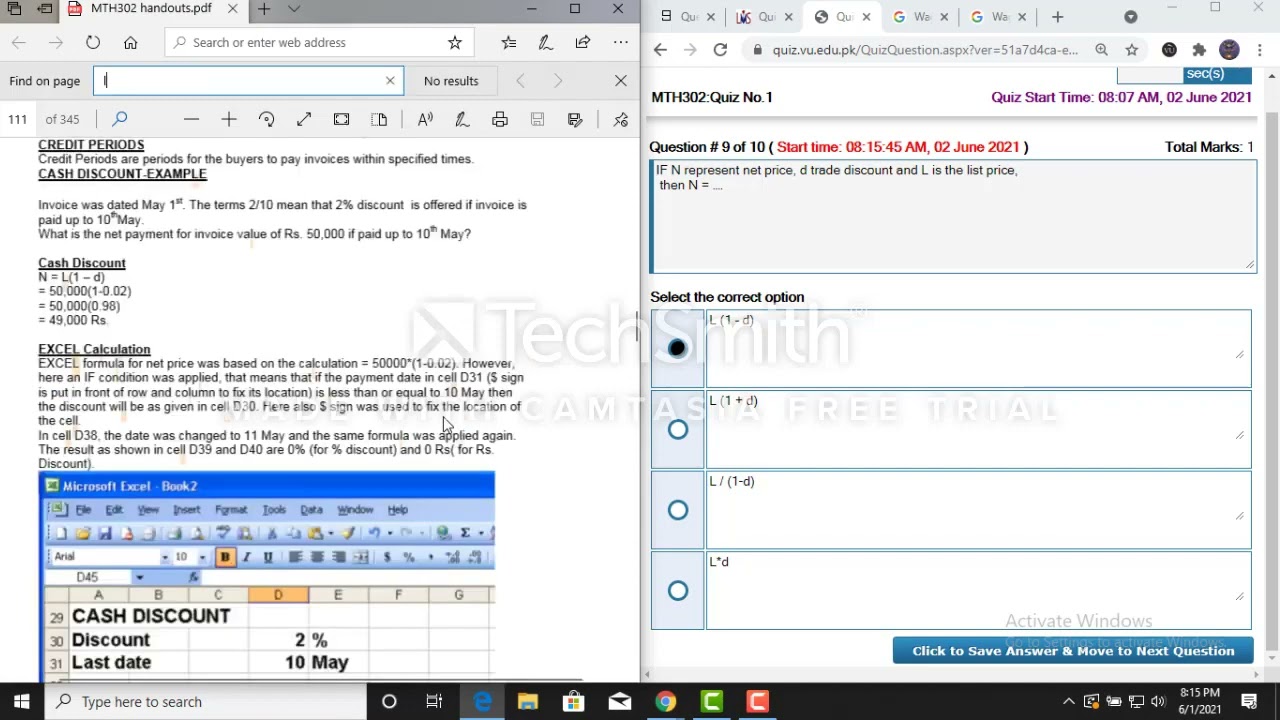Go to Edge home page
This screenshot has height=720, width=1280.
(x=130, y=42)
